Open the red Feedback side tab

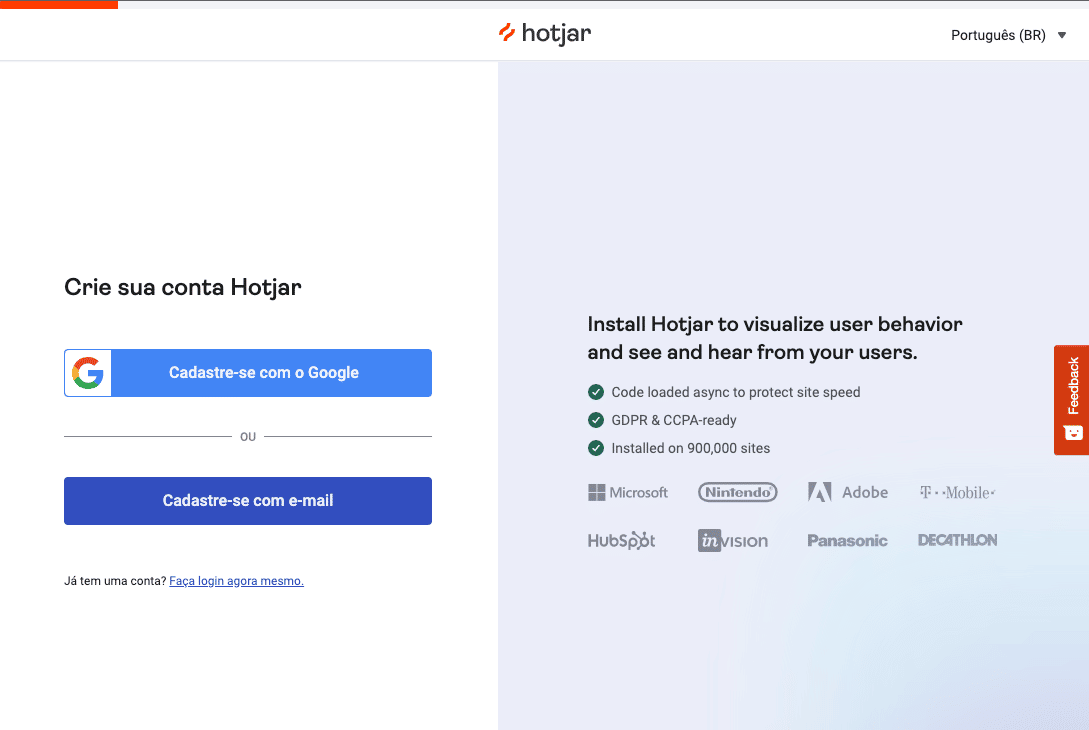point(1072,400)
